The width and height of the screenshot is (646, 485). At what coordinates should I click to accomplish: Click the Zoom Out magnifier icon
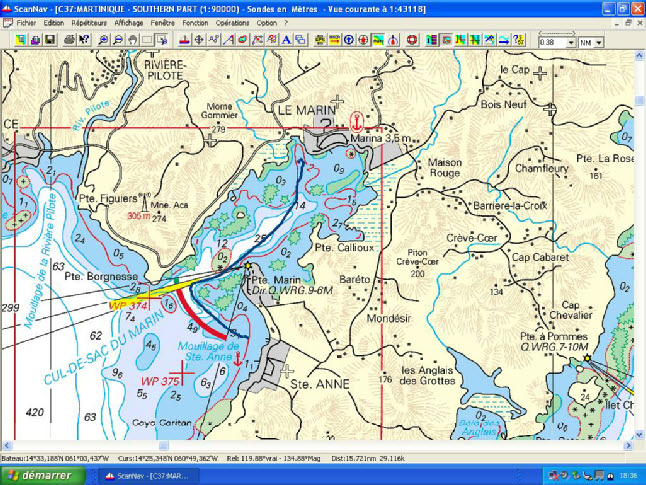click(118, 41)
